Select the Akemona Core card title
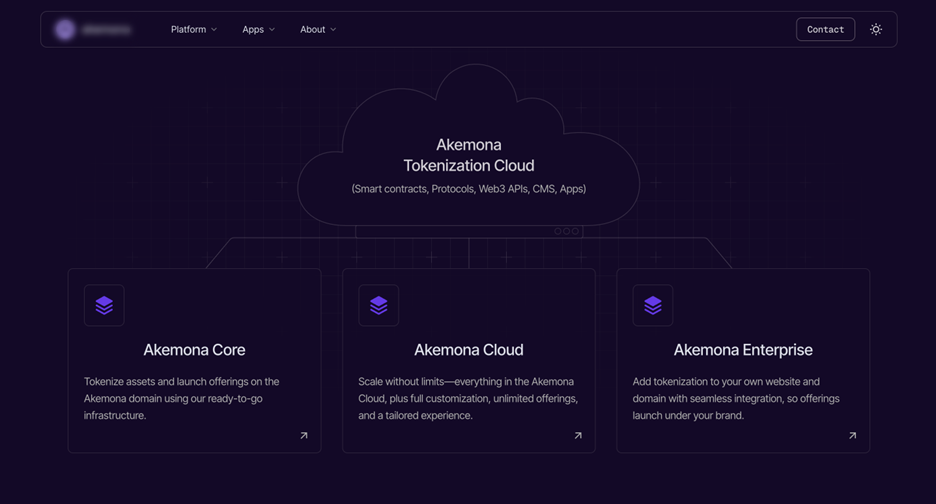The width and height of the screenshot is (936, 504). [x=194, y=350]
